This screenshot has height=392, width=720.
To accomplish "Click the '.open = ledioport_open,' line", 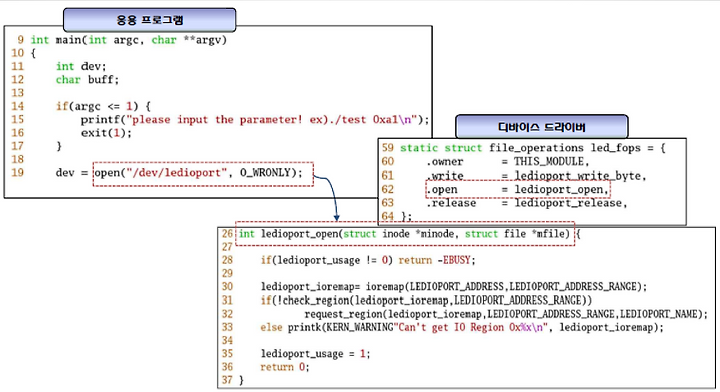I will coord(518,190).
